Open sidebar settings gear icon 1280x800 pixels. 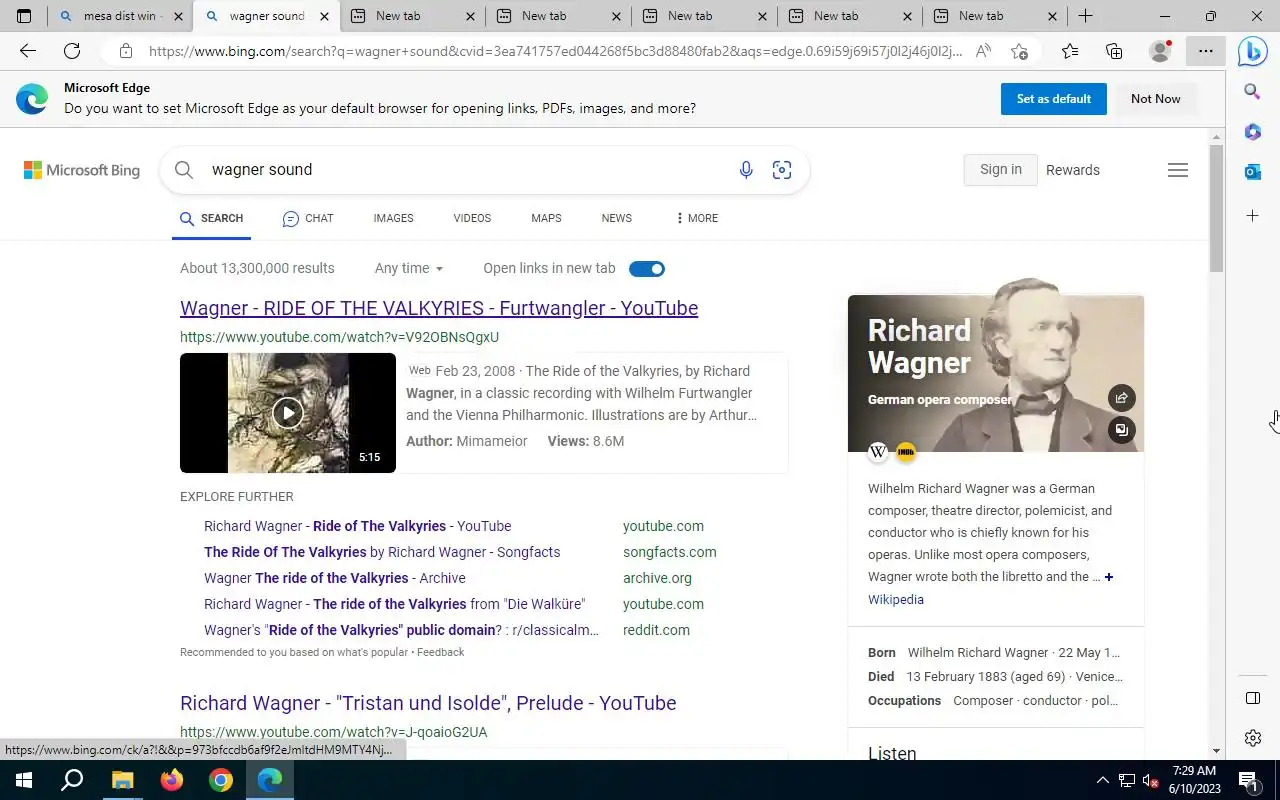click(x=1252, y=738)
